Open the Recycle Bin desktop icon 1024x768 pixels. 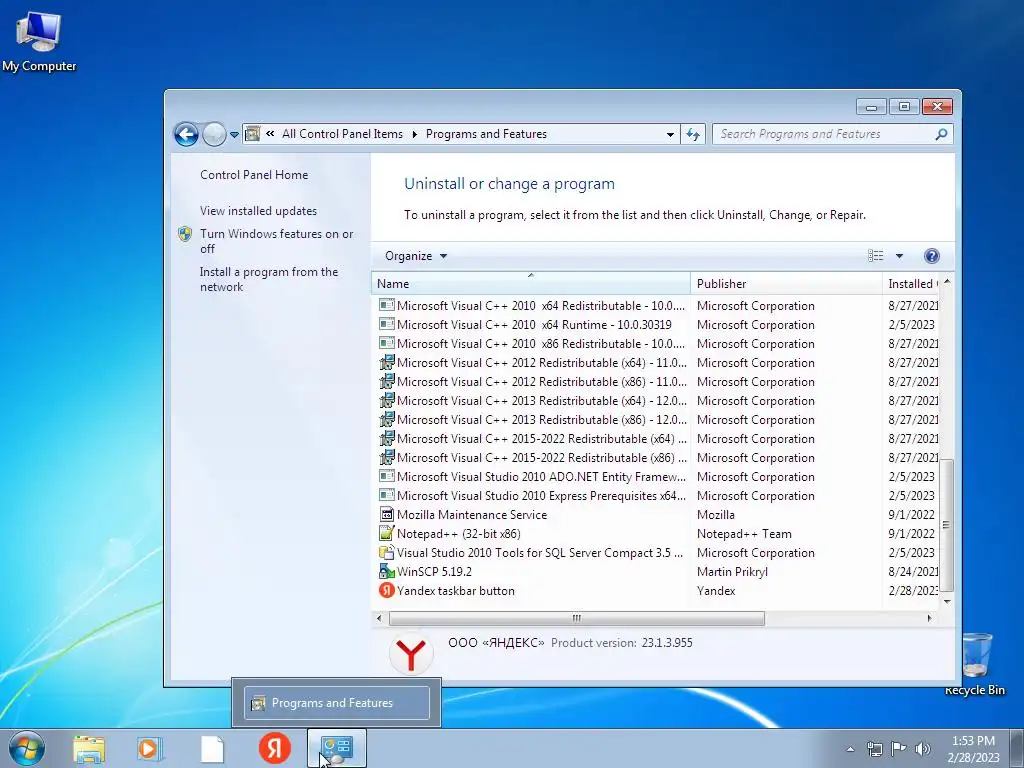pyautogui.click(x=975, y=663)
